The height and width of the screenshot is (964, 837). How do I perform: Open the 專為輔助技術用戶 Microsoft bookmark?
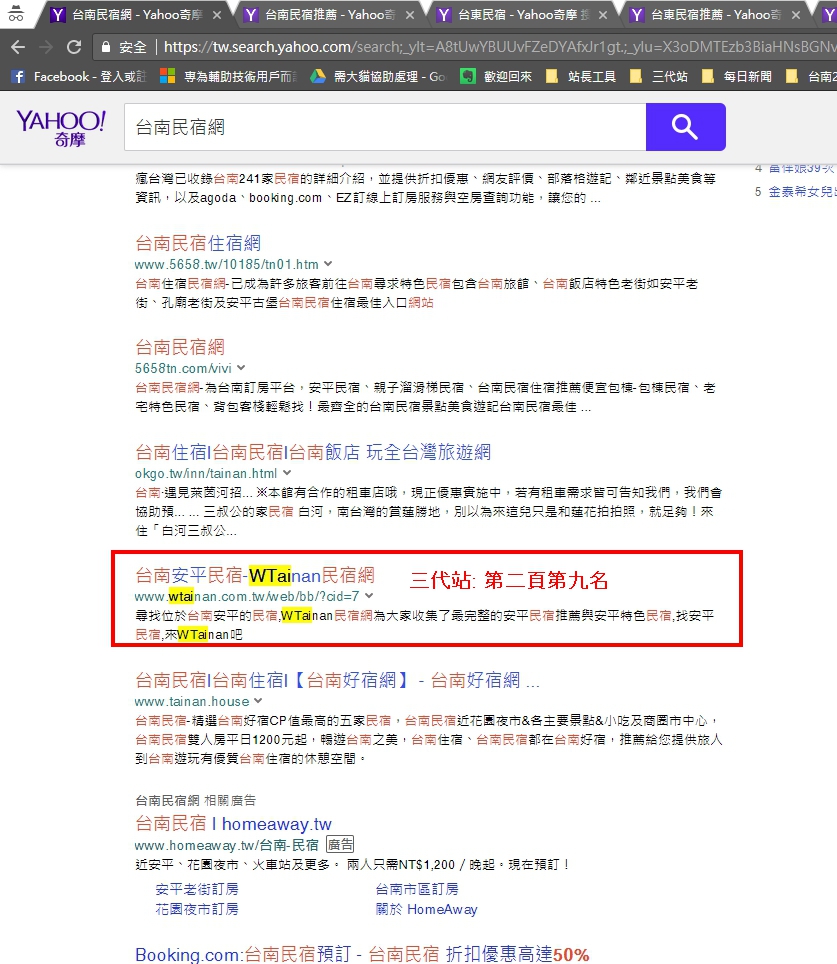[229, 76]
